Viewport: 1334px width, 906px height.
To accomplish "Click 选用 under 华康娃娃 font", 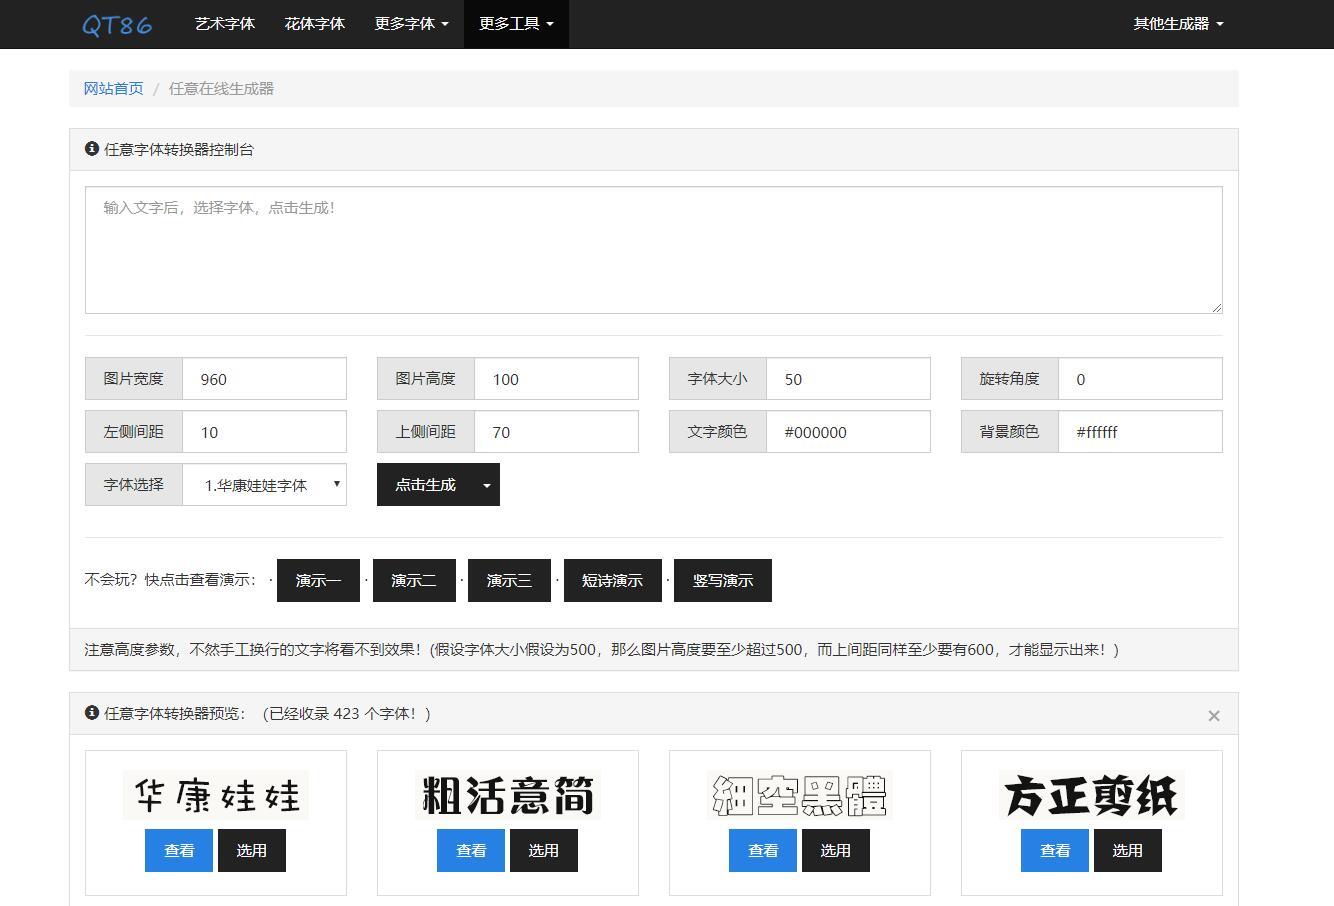I will (x=252, y=851).
